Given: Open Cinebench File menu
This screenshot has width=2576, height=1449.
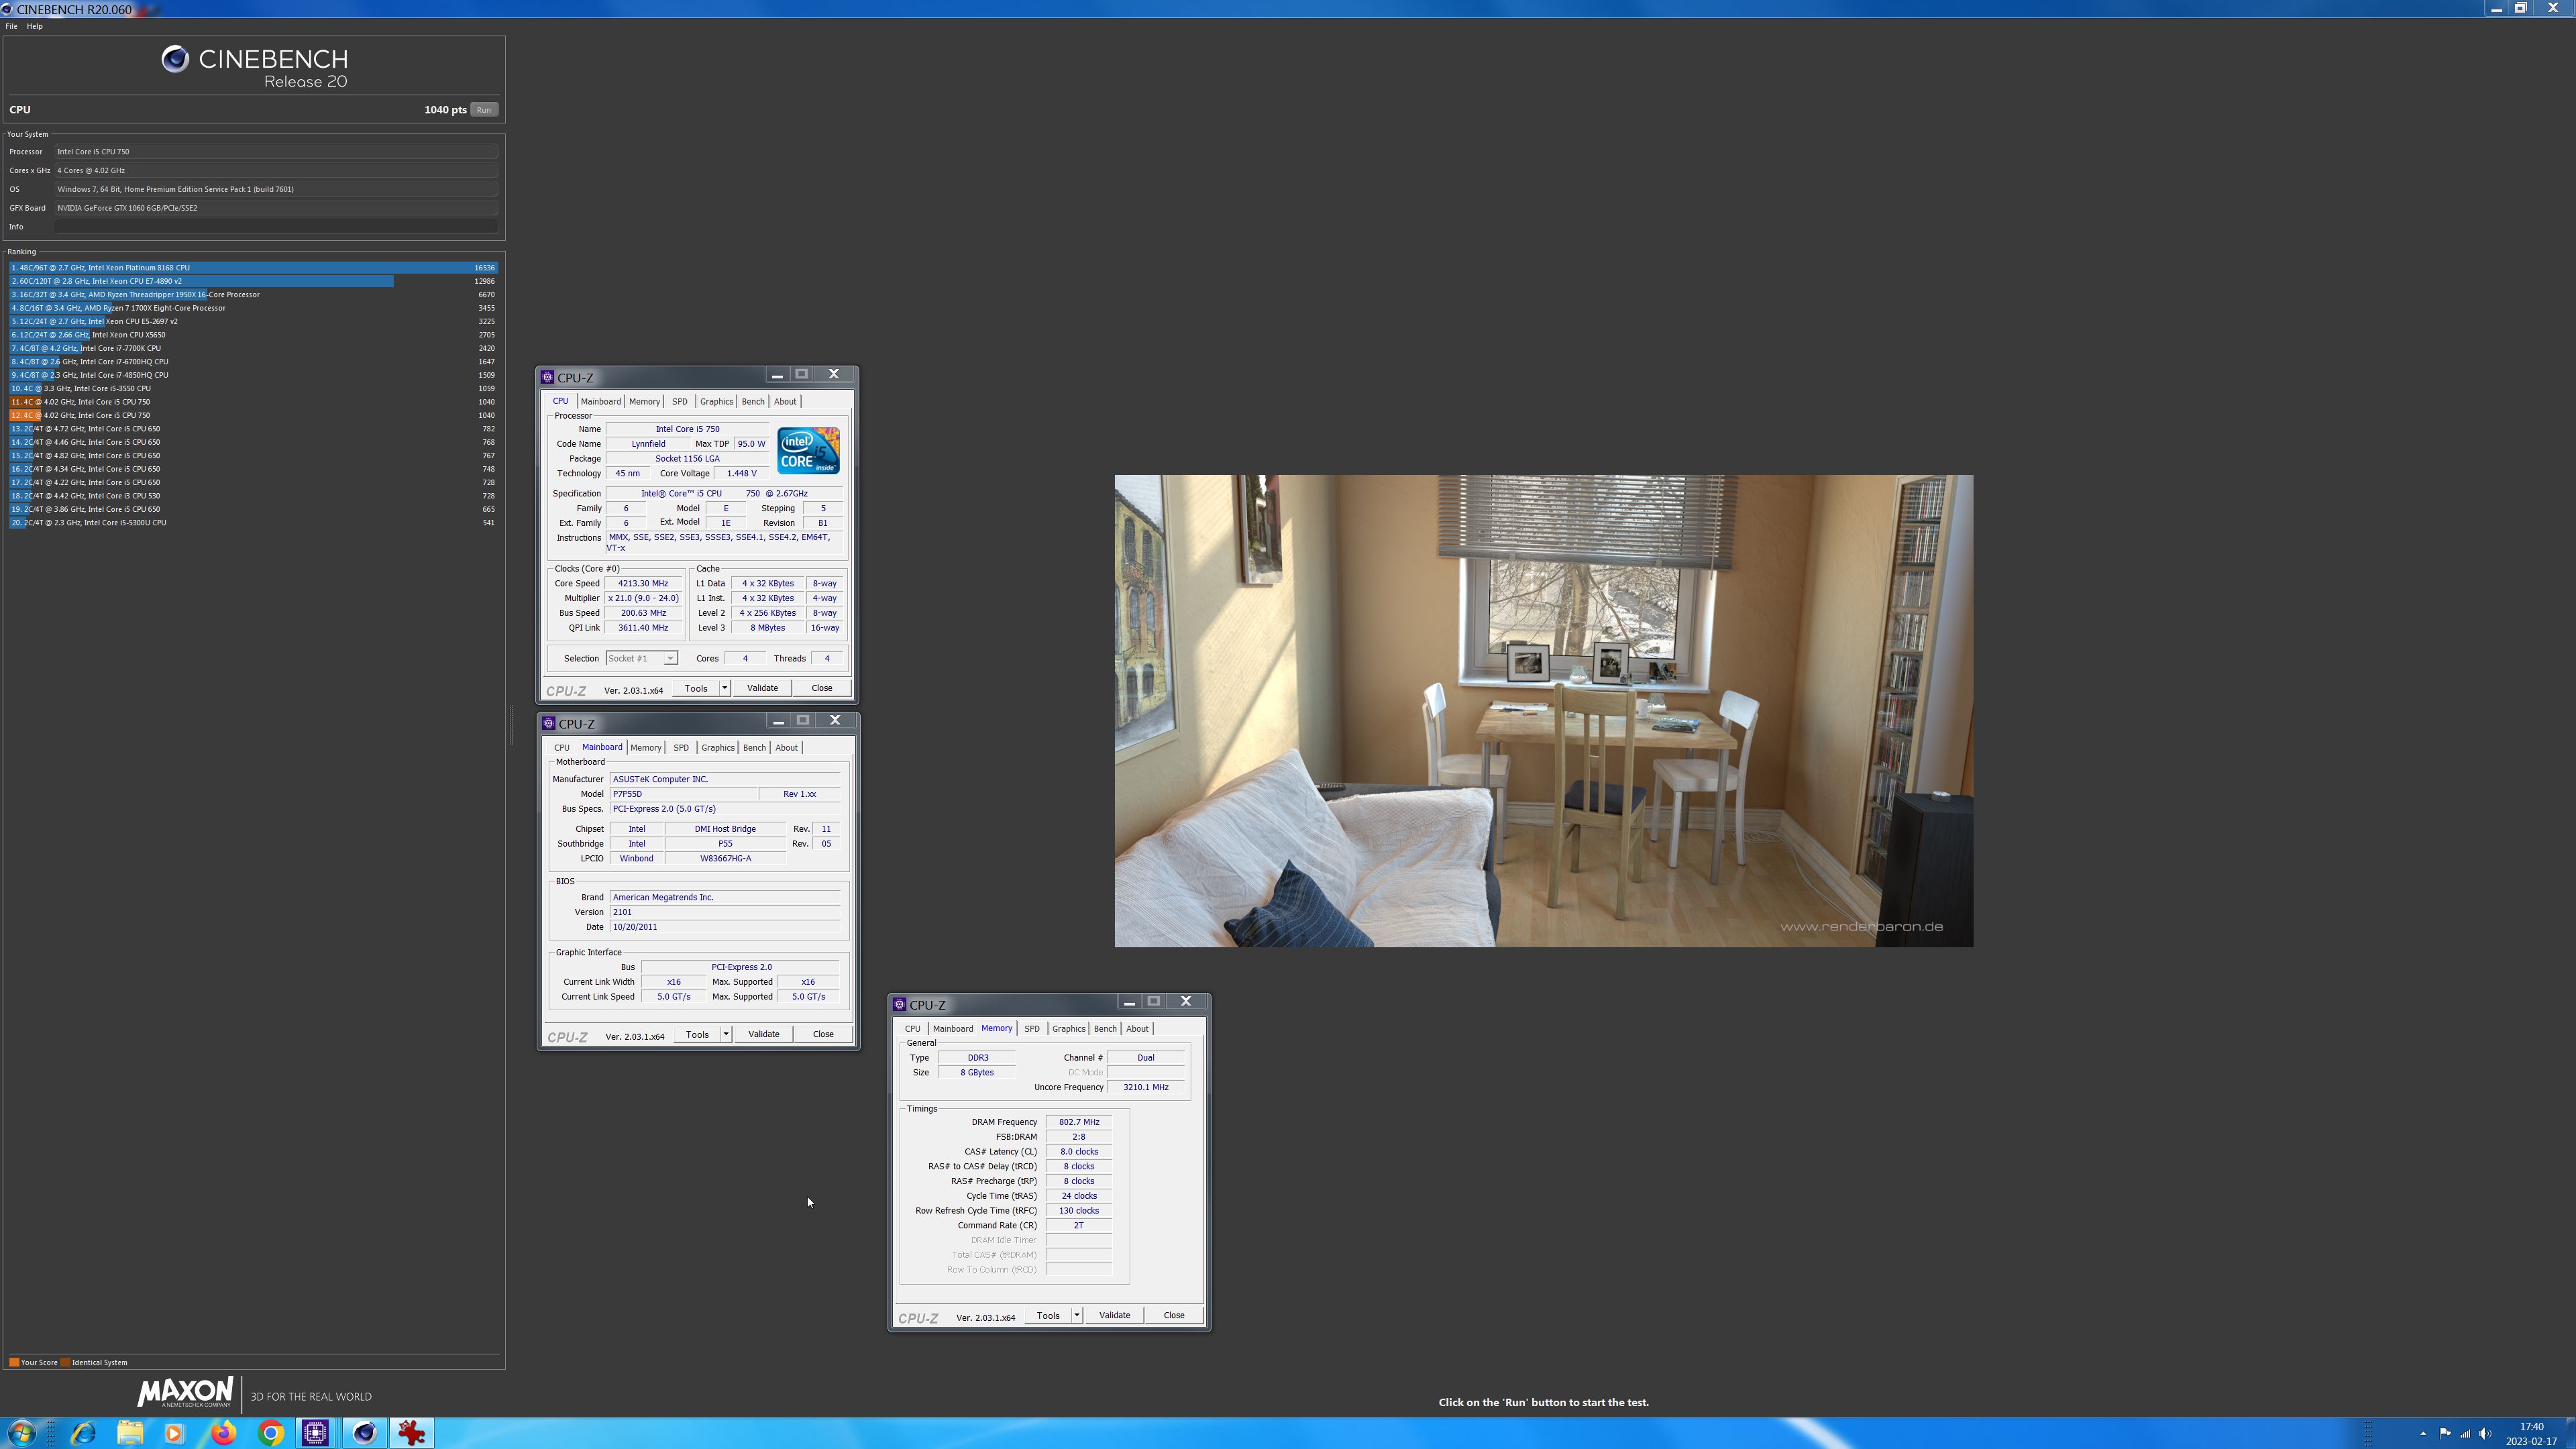Looking at the screenshot, I should [11, 26].
